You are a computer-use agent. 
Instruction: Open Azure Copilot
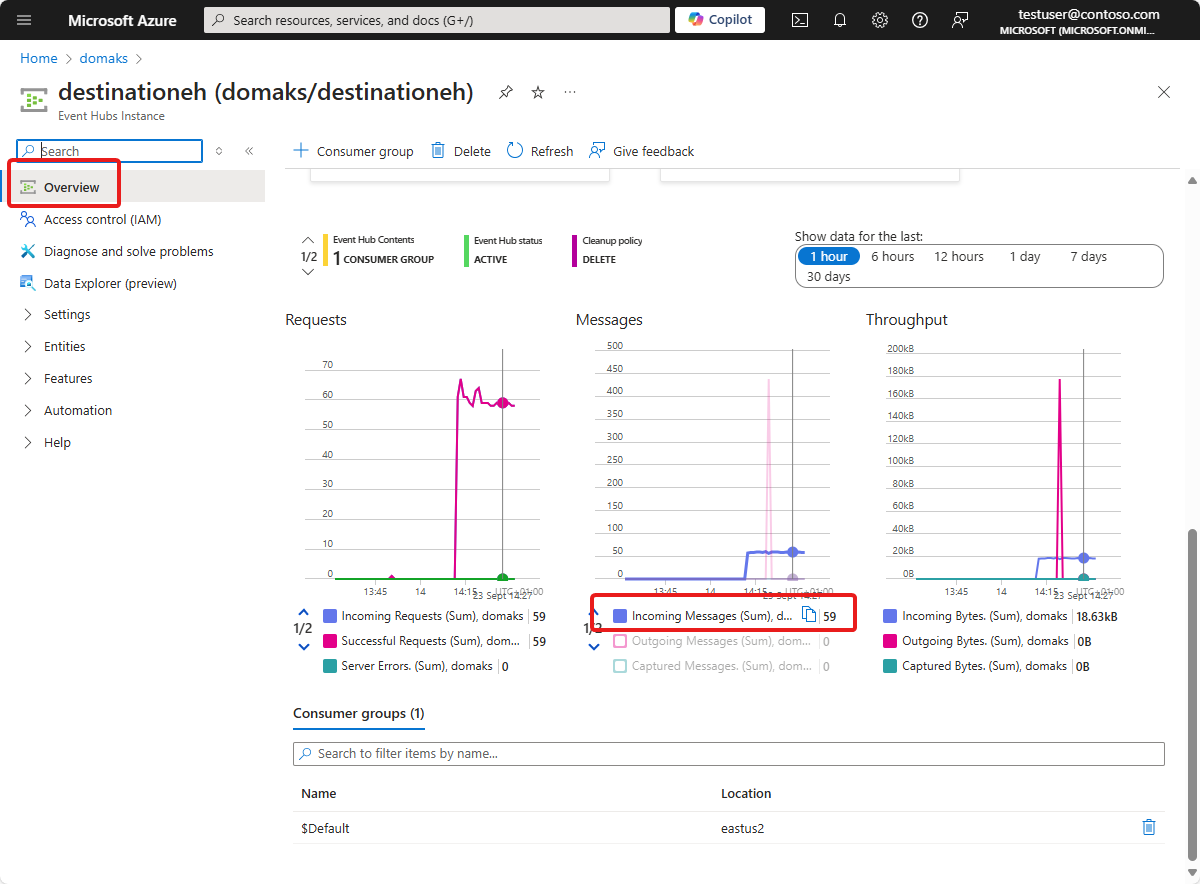pos(719,19)
